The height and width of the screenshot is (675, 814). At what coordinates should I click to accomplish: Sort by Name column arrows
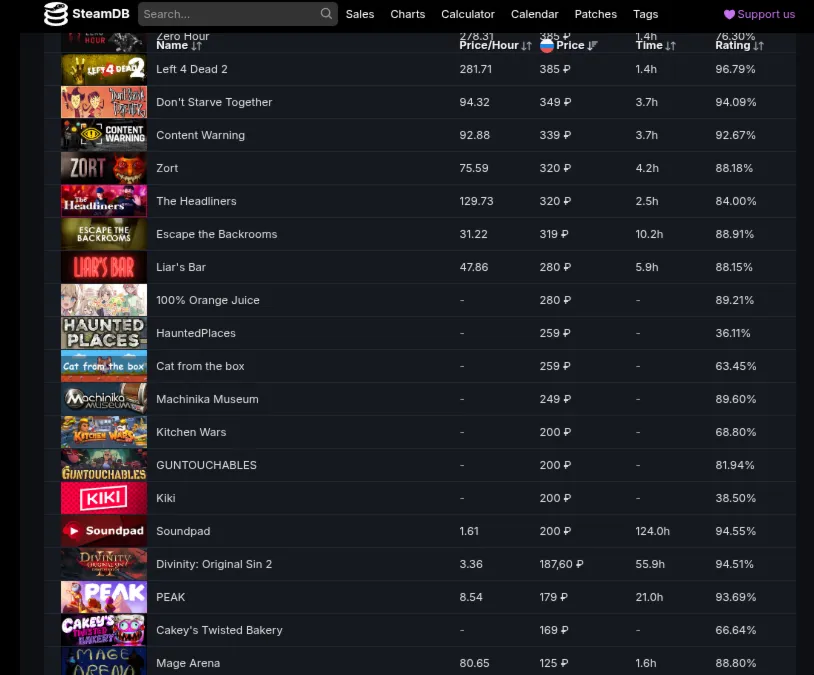[196, 46]
